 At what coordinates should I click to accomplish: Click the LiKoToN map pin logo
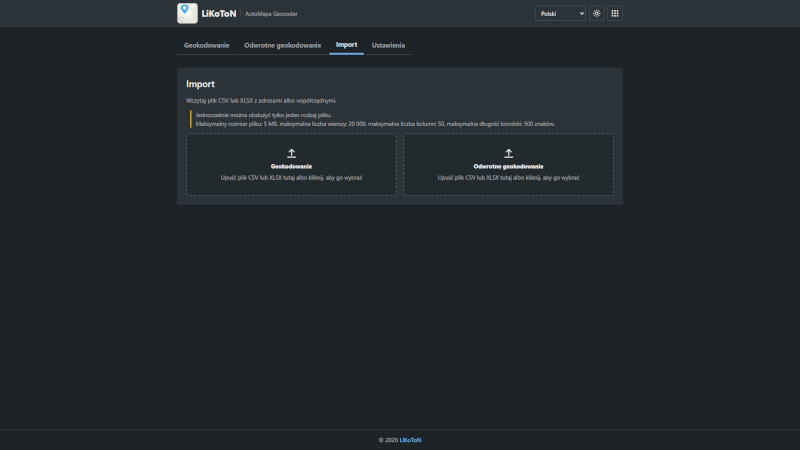[x=187, y=14]
